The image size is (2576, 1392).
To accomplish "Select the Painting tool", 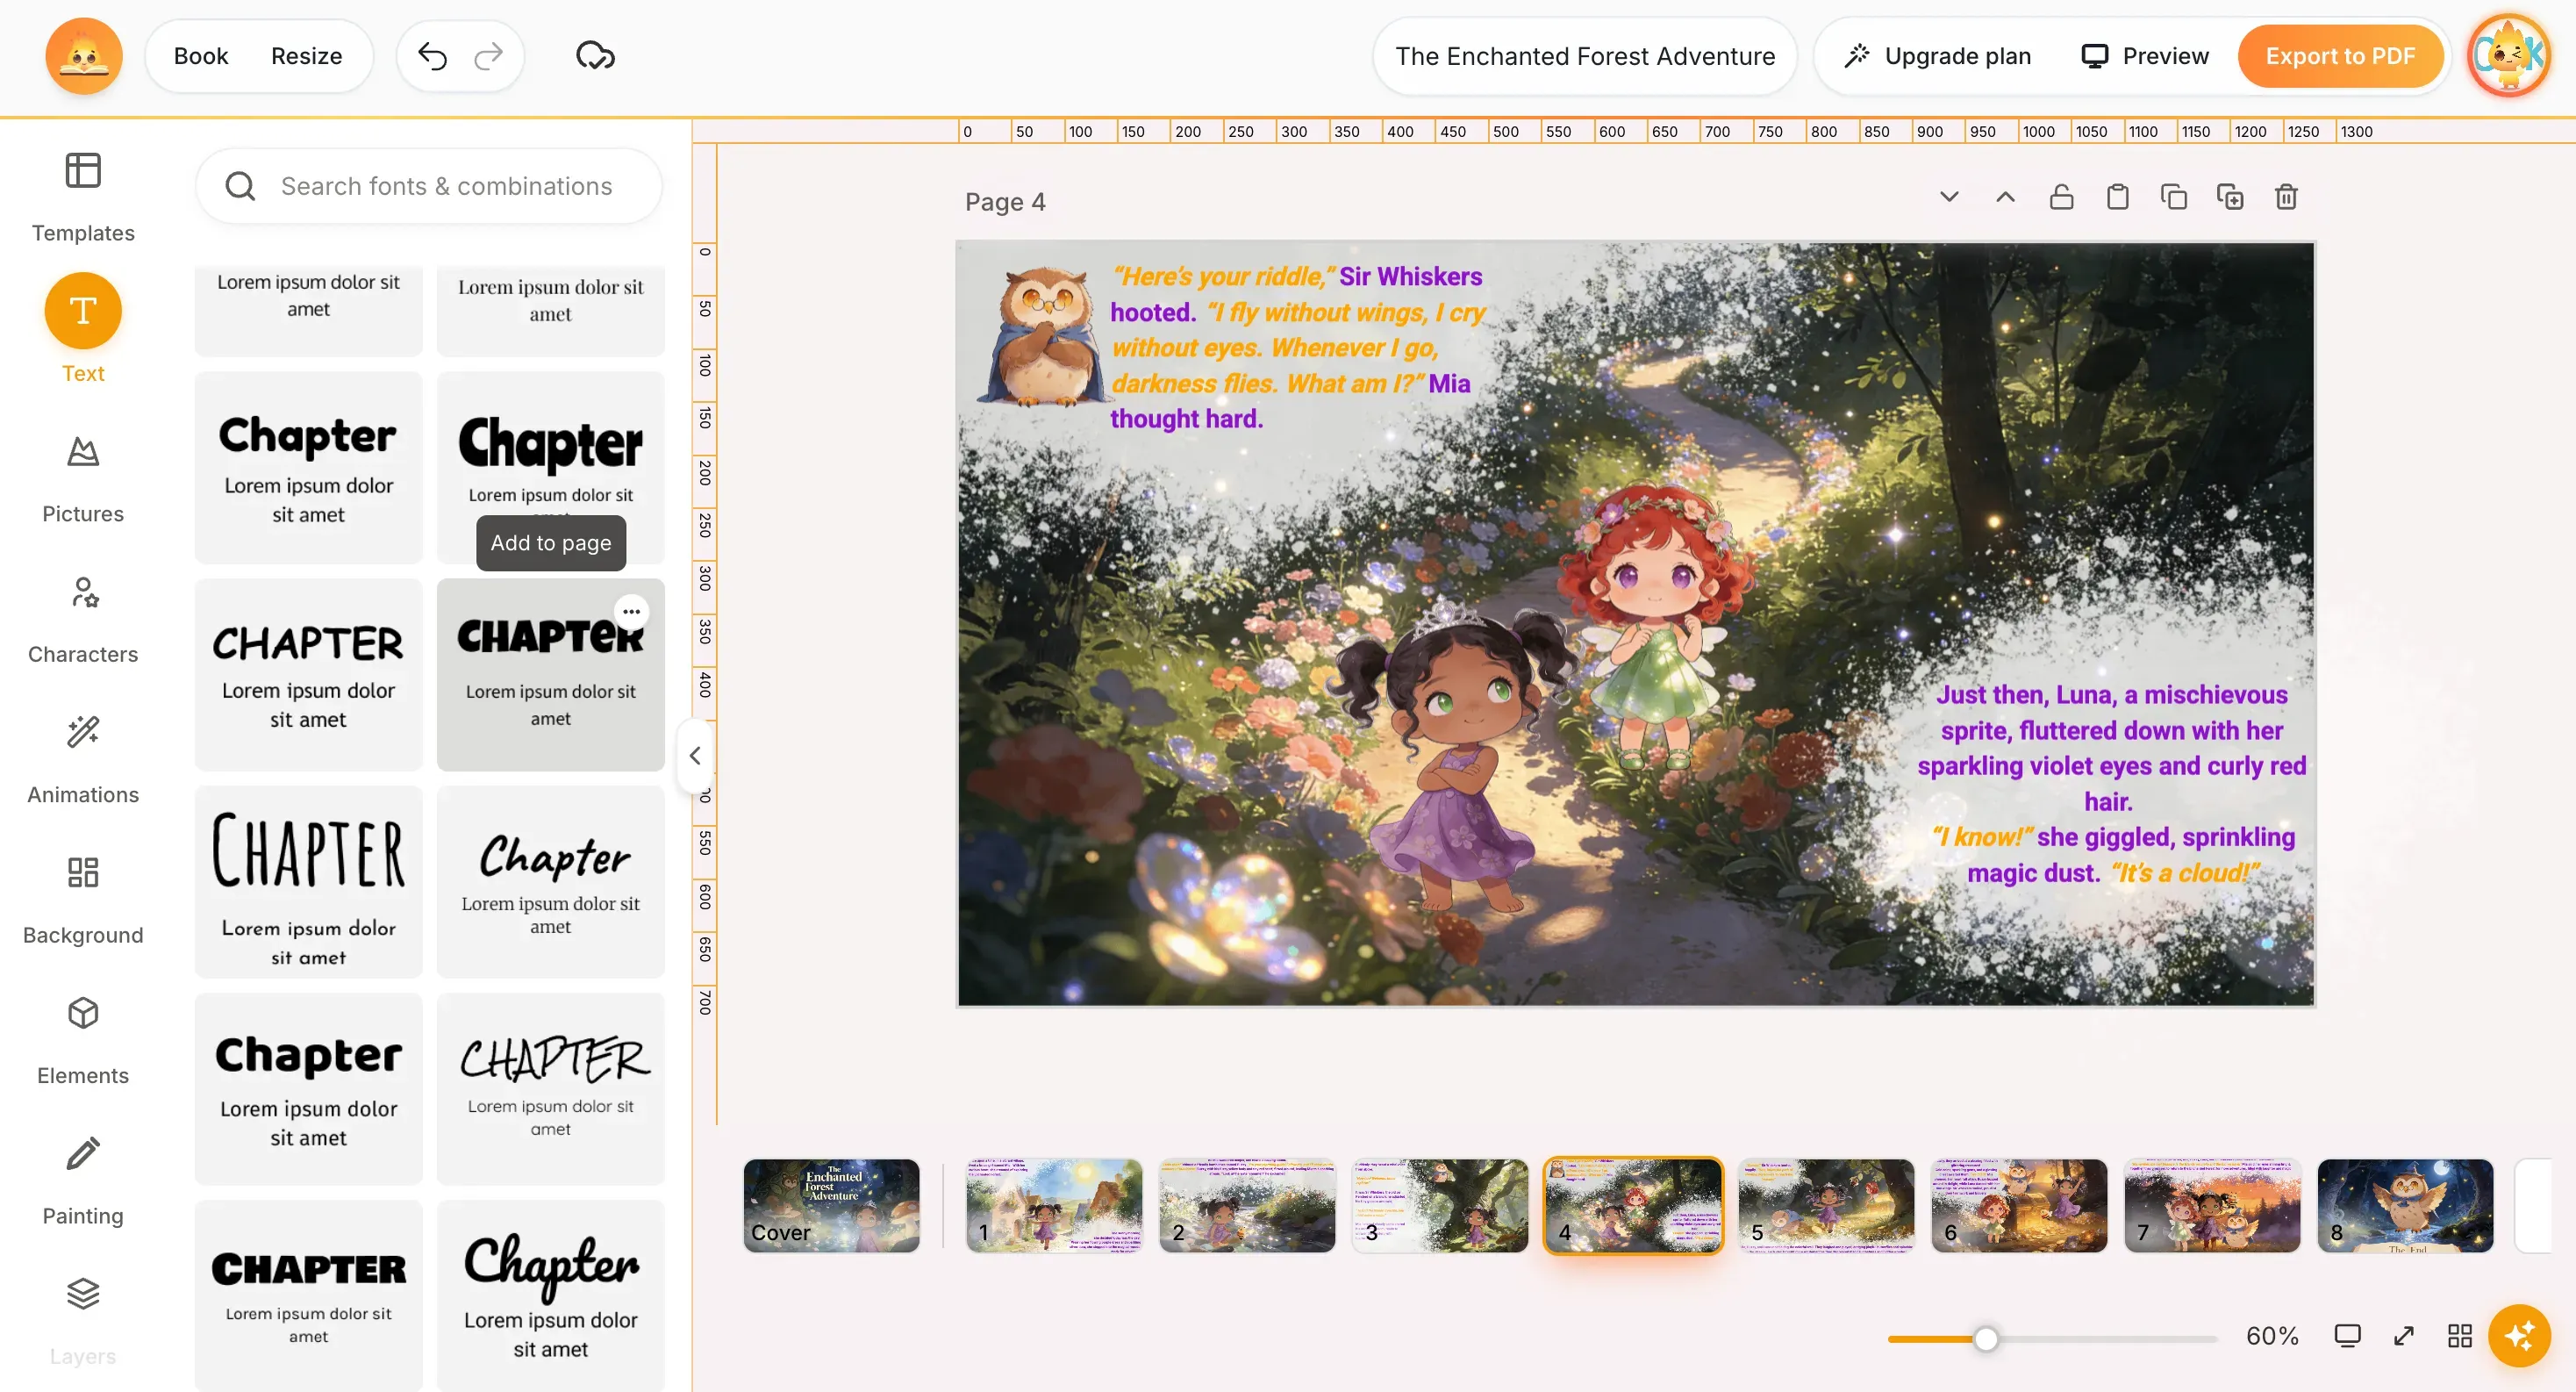I will pyautogui.click(x=83, y=1181).
